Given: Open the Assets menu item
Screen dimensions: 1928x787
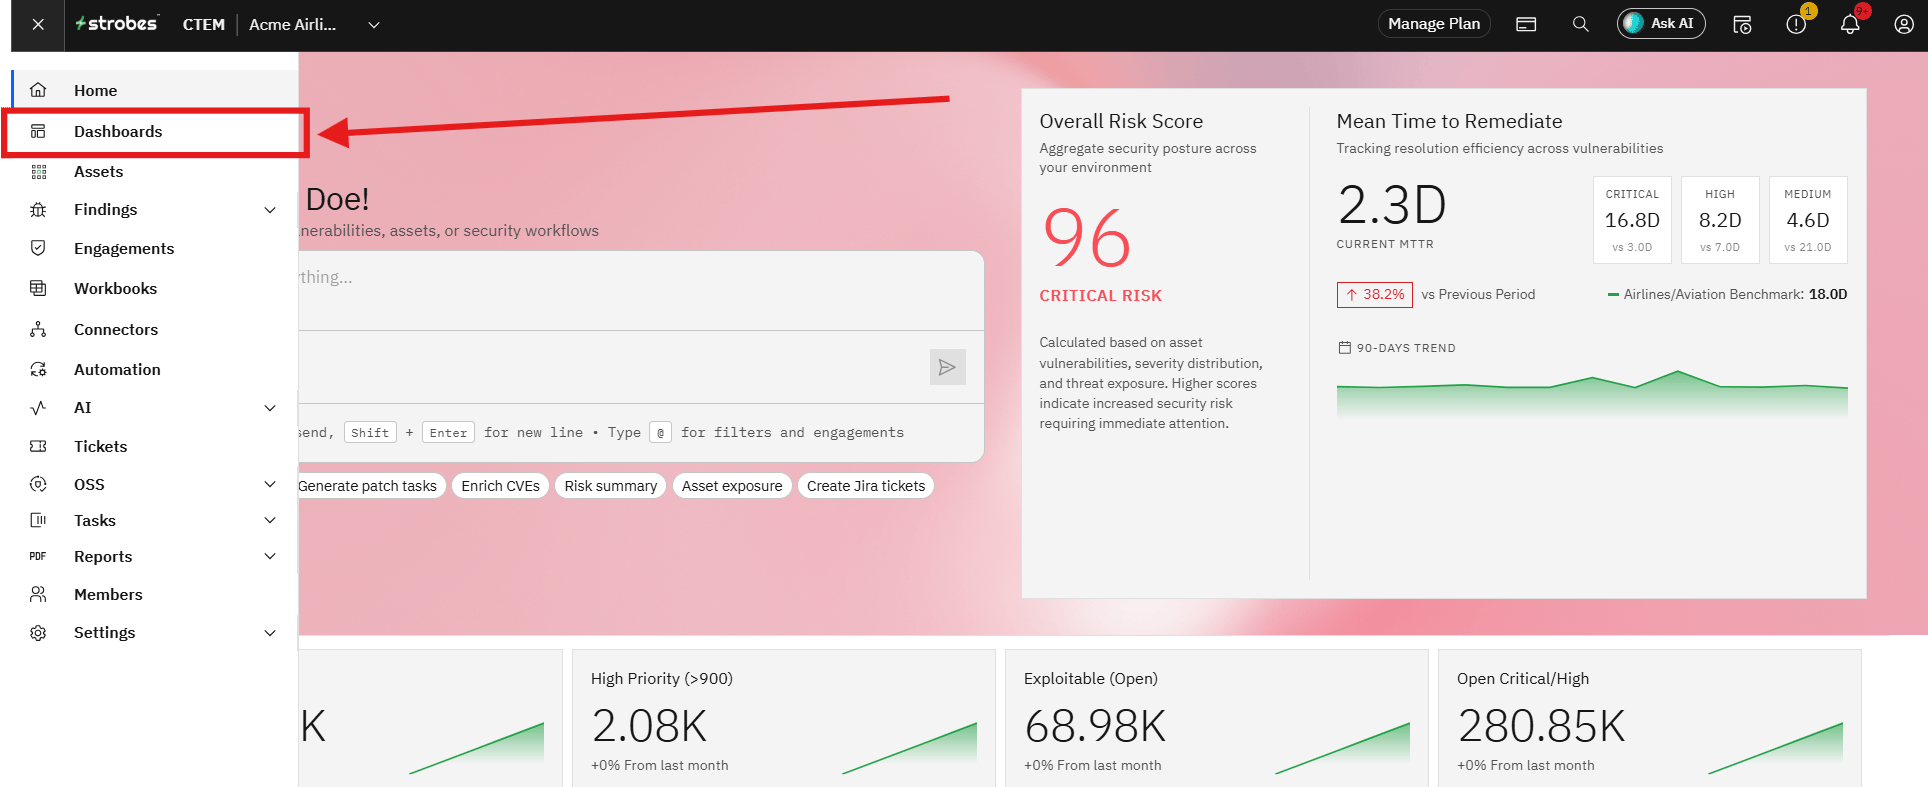Looking at the screenshot, I should (98, 172).
